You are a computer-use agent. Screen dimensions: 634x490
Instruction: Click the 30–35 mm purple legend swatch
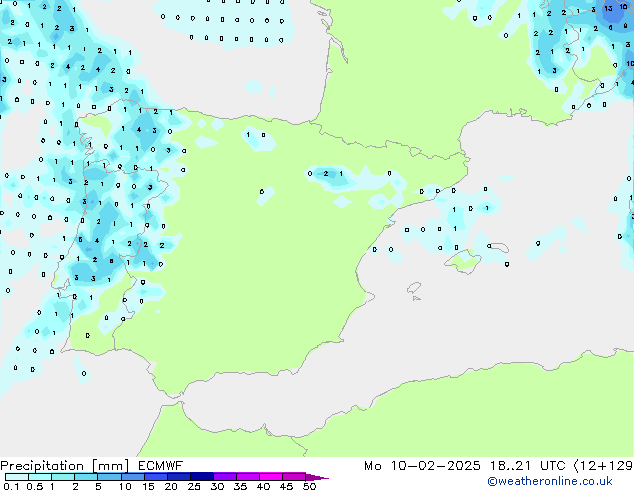click(224, 477)
